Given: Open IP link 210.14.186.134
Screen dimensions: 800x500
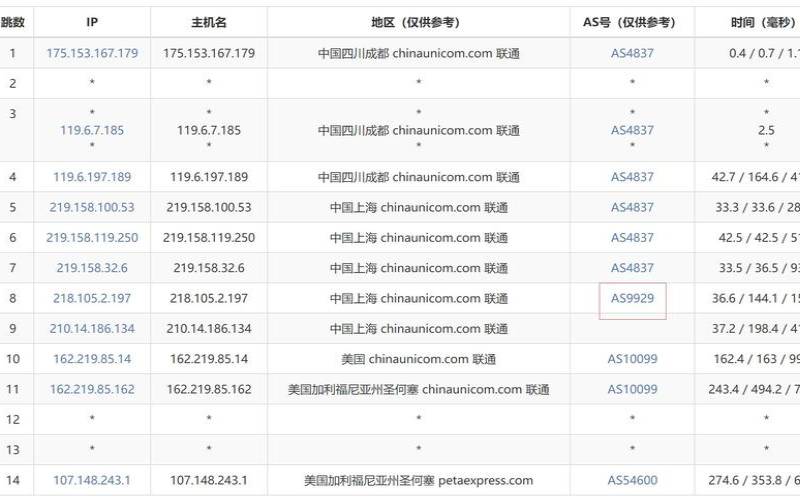Looking at the screenshot, I should pos(92,329).
